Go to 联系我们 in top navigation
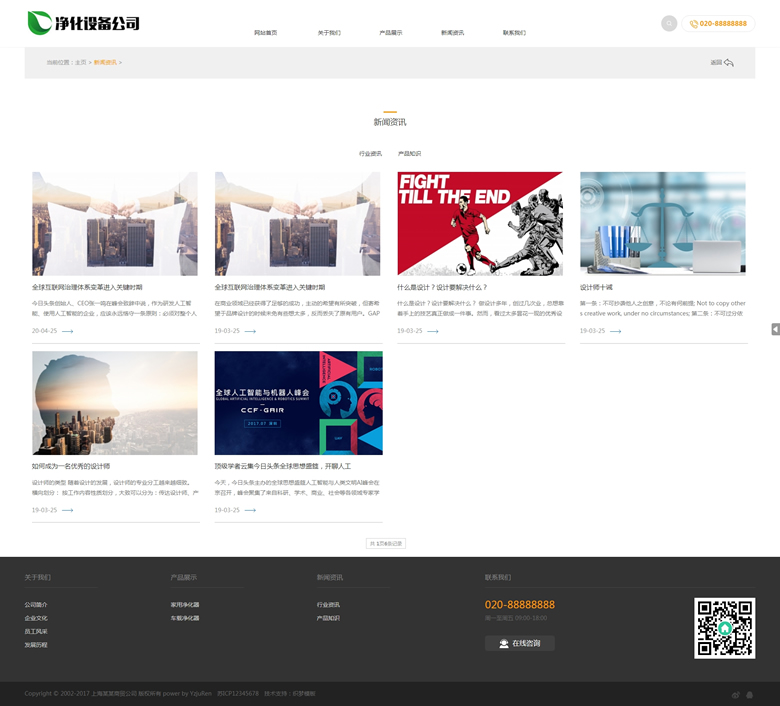The height and width of the screenshot is (706, 780). pos(514,33)
